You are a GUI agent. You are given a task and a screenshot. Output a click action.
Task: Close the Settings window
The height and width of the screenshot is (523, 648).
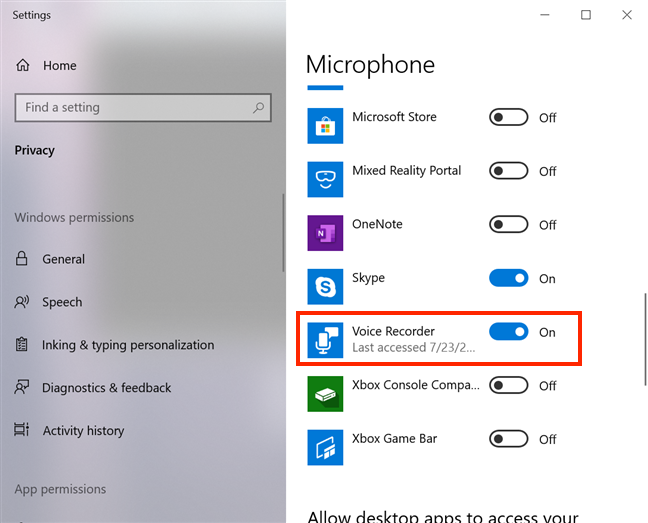click(x=627, y=15)
